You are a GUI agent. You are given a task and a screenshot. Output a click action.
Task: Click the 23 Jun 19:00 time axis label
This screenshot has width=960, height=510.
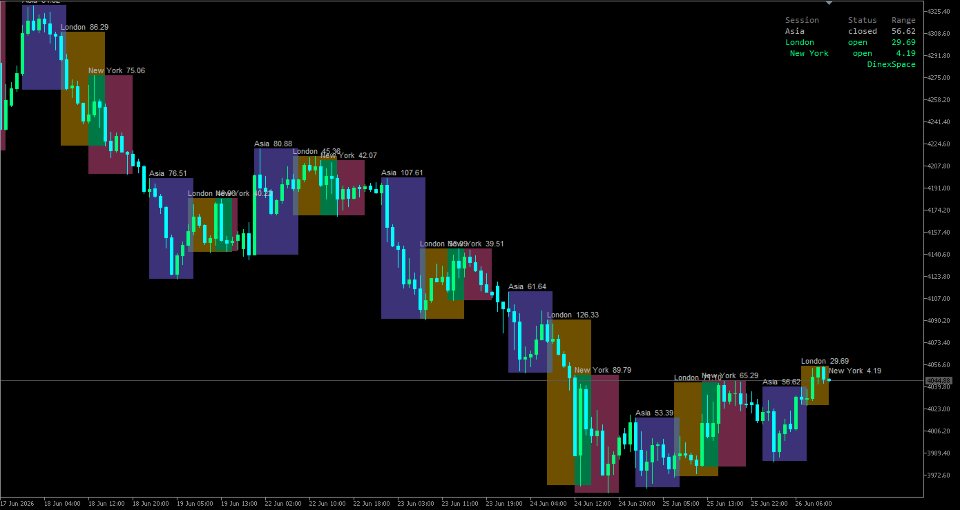(x=504, y=504)
